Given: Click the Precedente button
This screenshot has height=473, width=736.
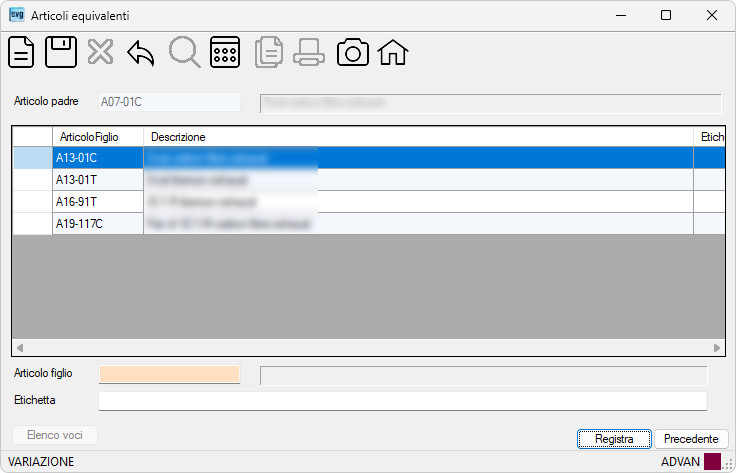Looking at the screenshot, I should (691, 439).
